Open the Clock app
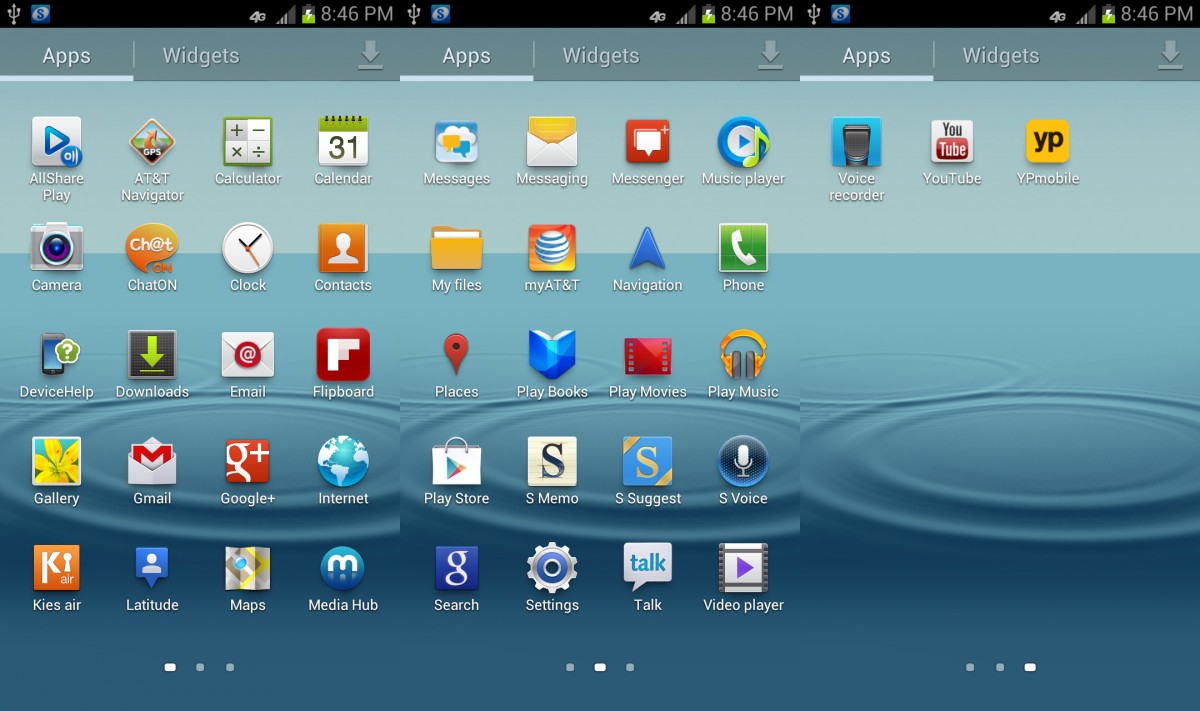 248,248
